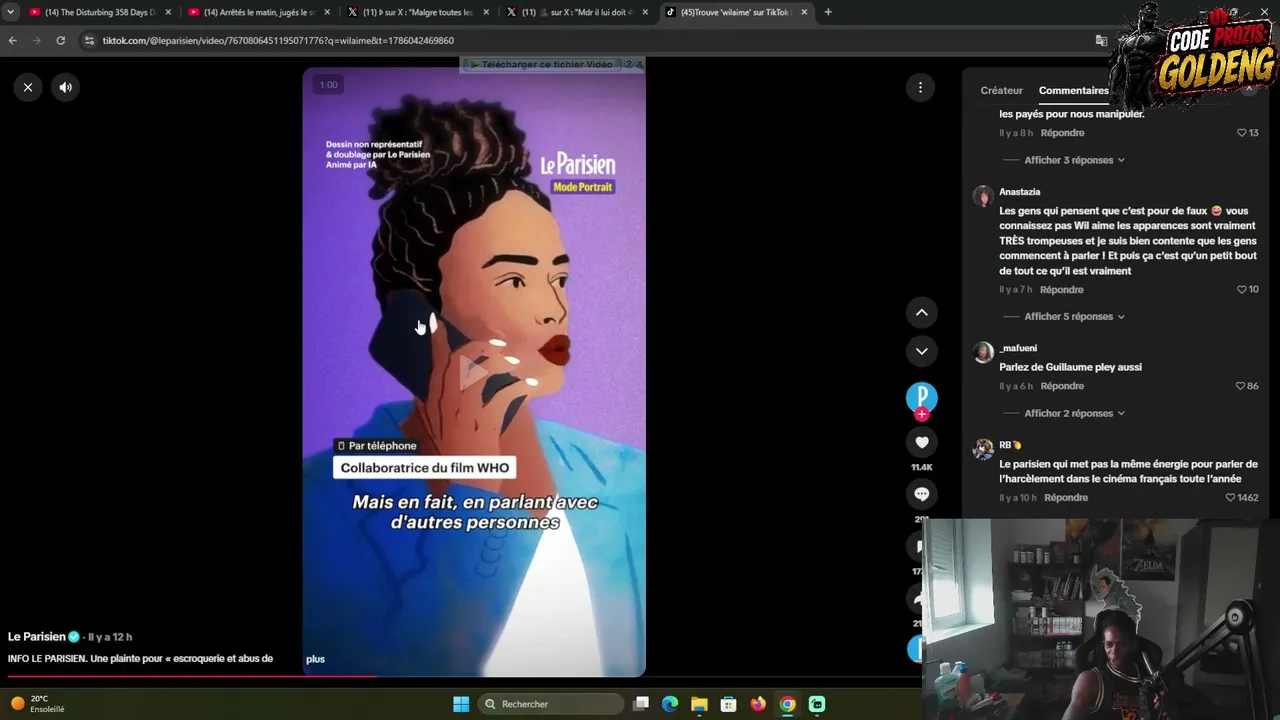This screenshot has width=1280, height=720.
Task: Launch Firefox from the taskbar
Action: pos(758,704)
